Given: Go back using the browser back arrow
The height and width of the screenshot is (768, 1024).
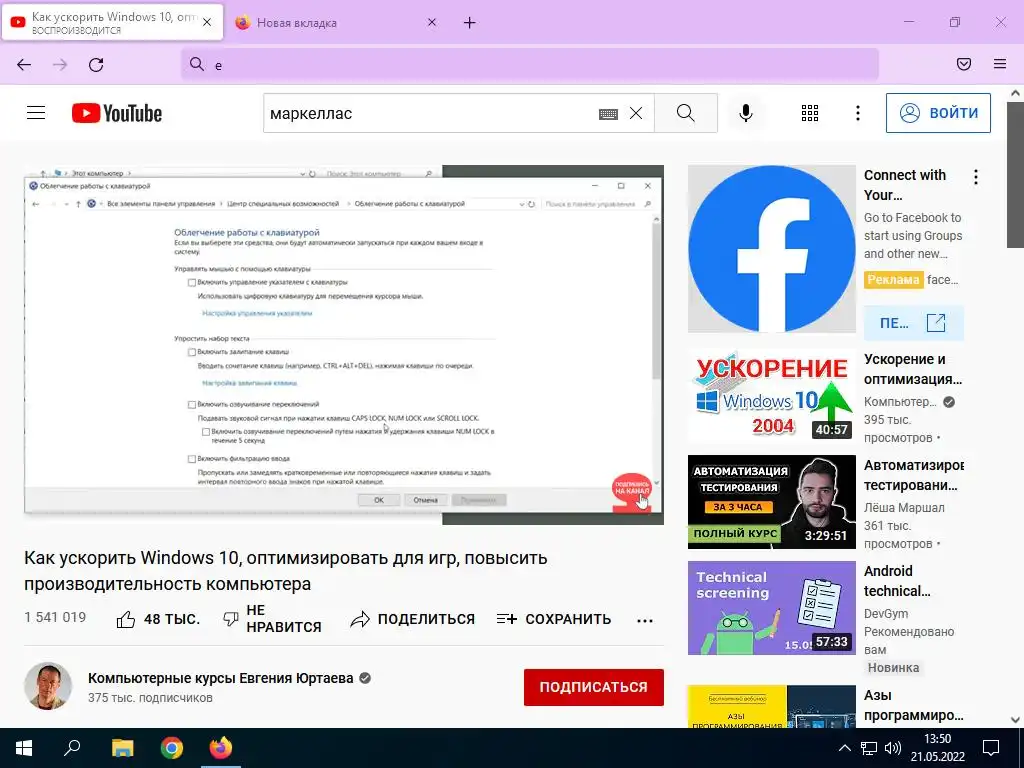Looking at the screenshot, I should click(24, 64).
